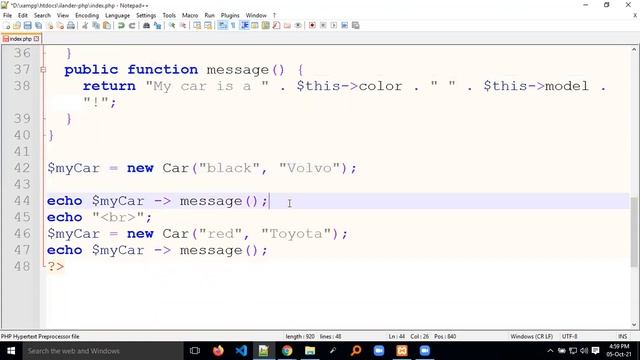The height and width of the screenshot is (360, 640).
Task: Undo last edit with toolbar arrow
Action: tap(121, 25)
